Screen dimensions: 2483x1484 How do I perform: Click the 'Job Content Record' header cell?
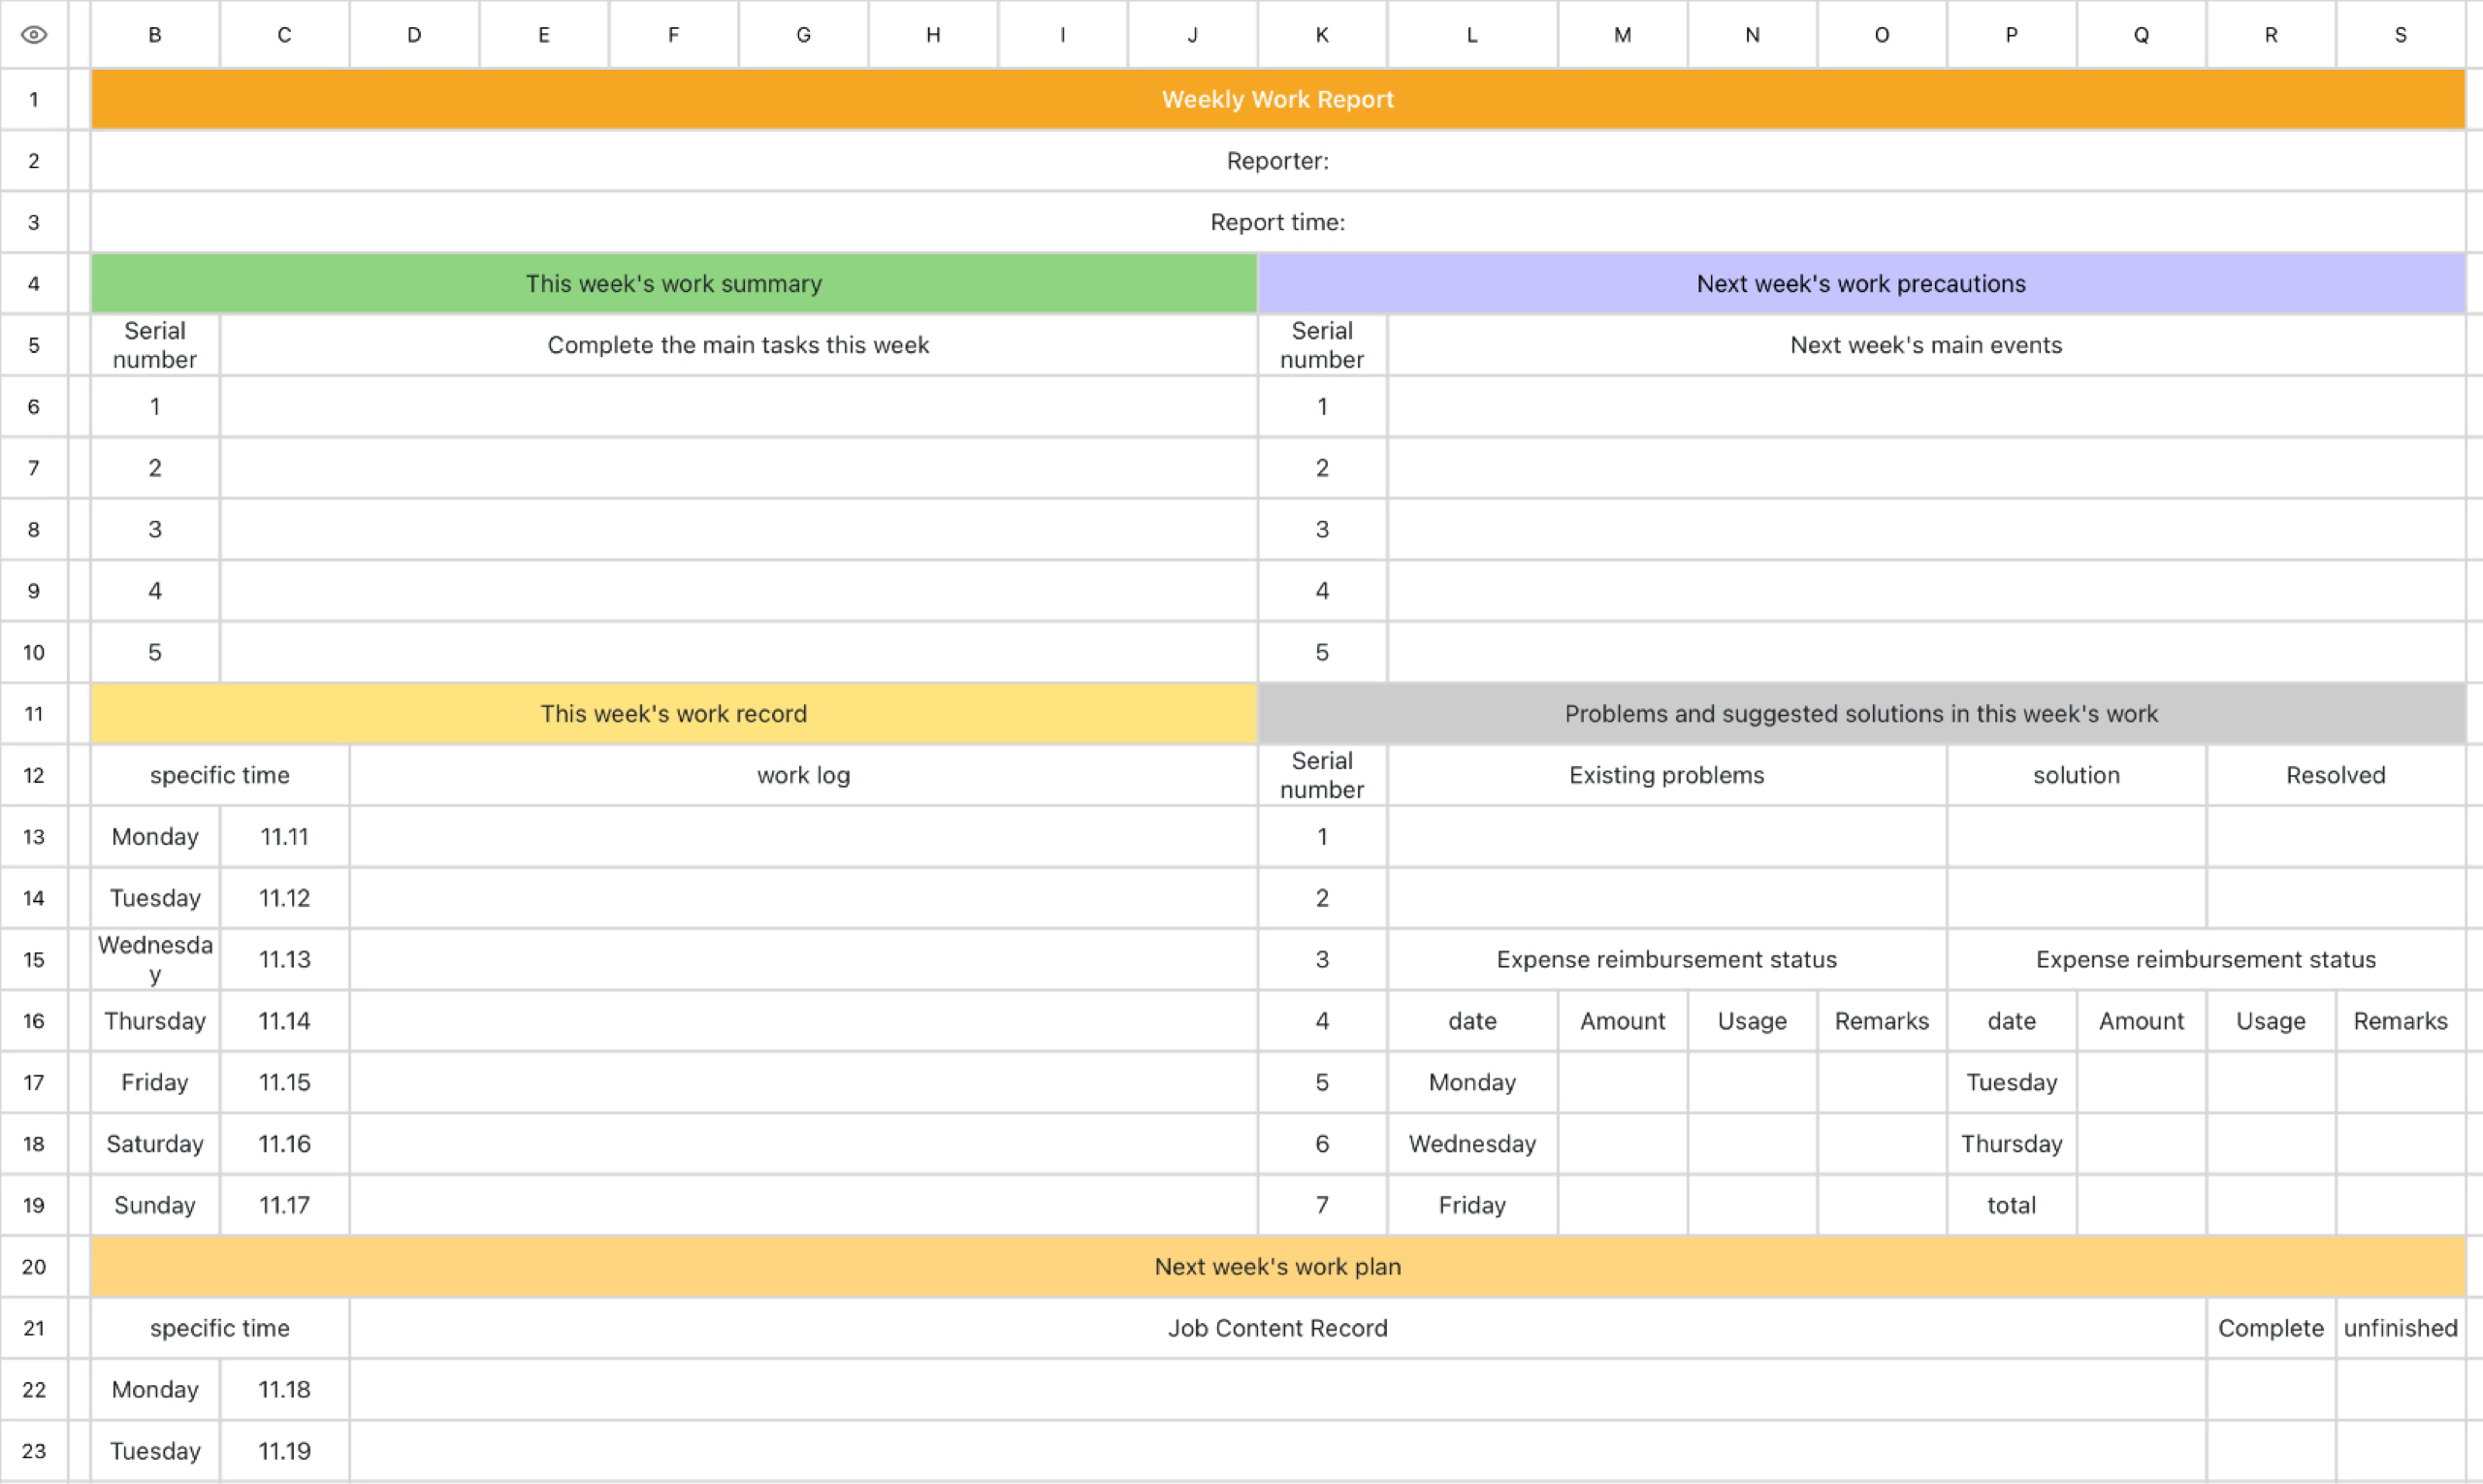[x=1278, y=1328]
